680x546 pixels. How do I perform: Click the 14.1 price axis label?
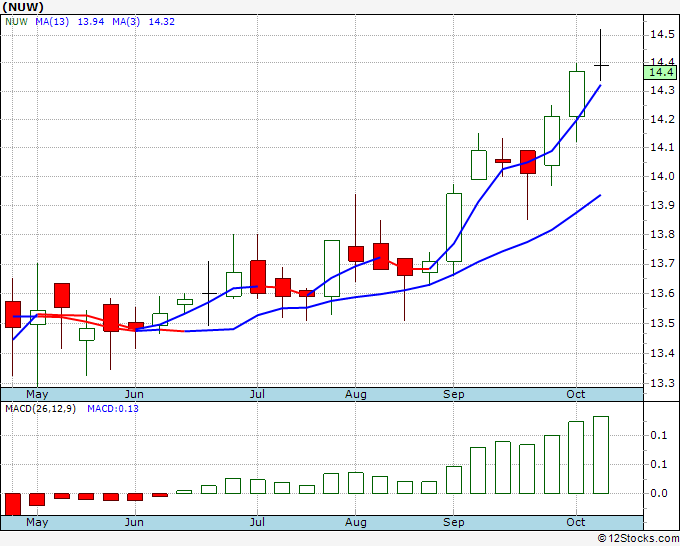(x=662, y=147)
